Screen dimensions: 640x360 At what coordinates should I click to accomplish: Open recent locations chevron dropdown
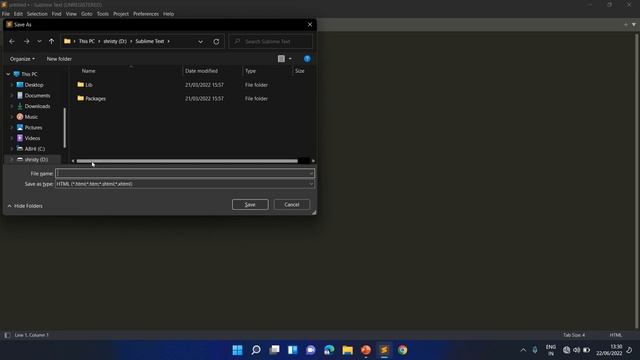coord(39,41)
